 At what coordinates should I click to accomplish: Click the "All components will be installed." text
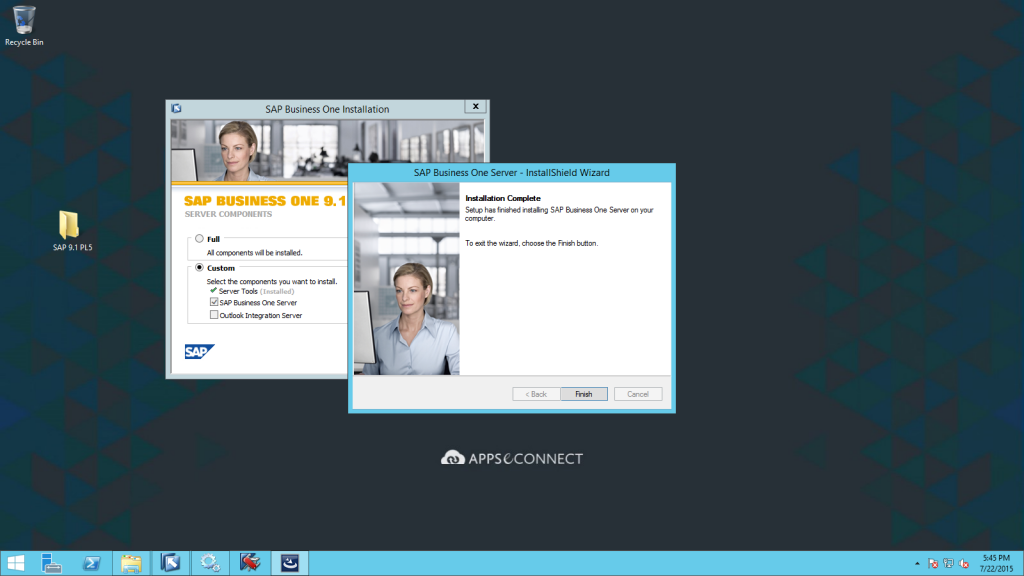click(x=255, y=253)
